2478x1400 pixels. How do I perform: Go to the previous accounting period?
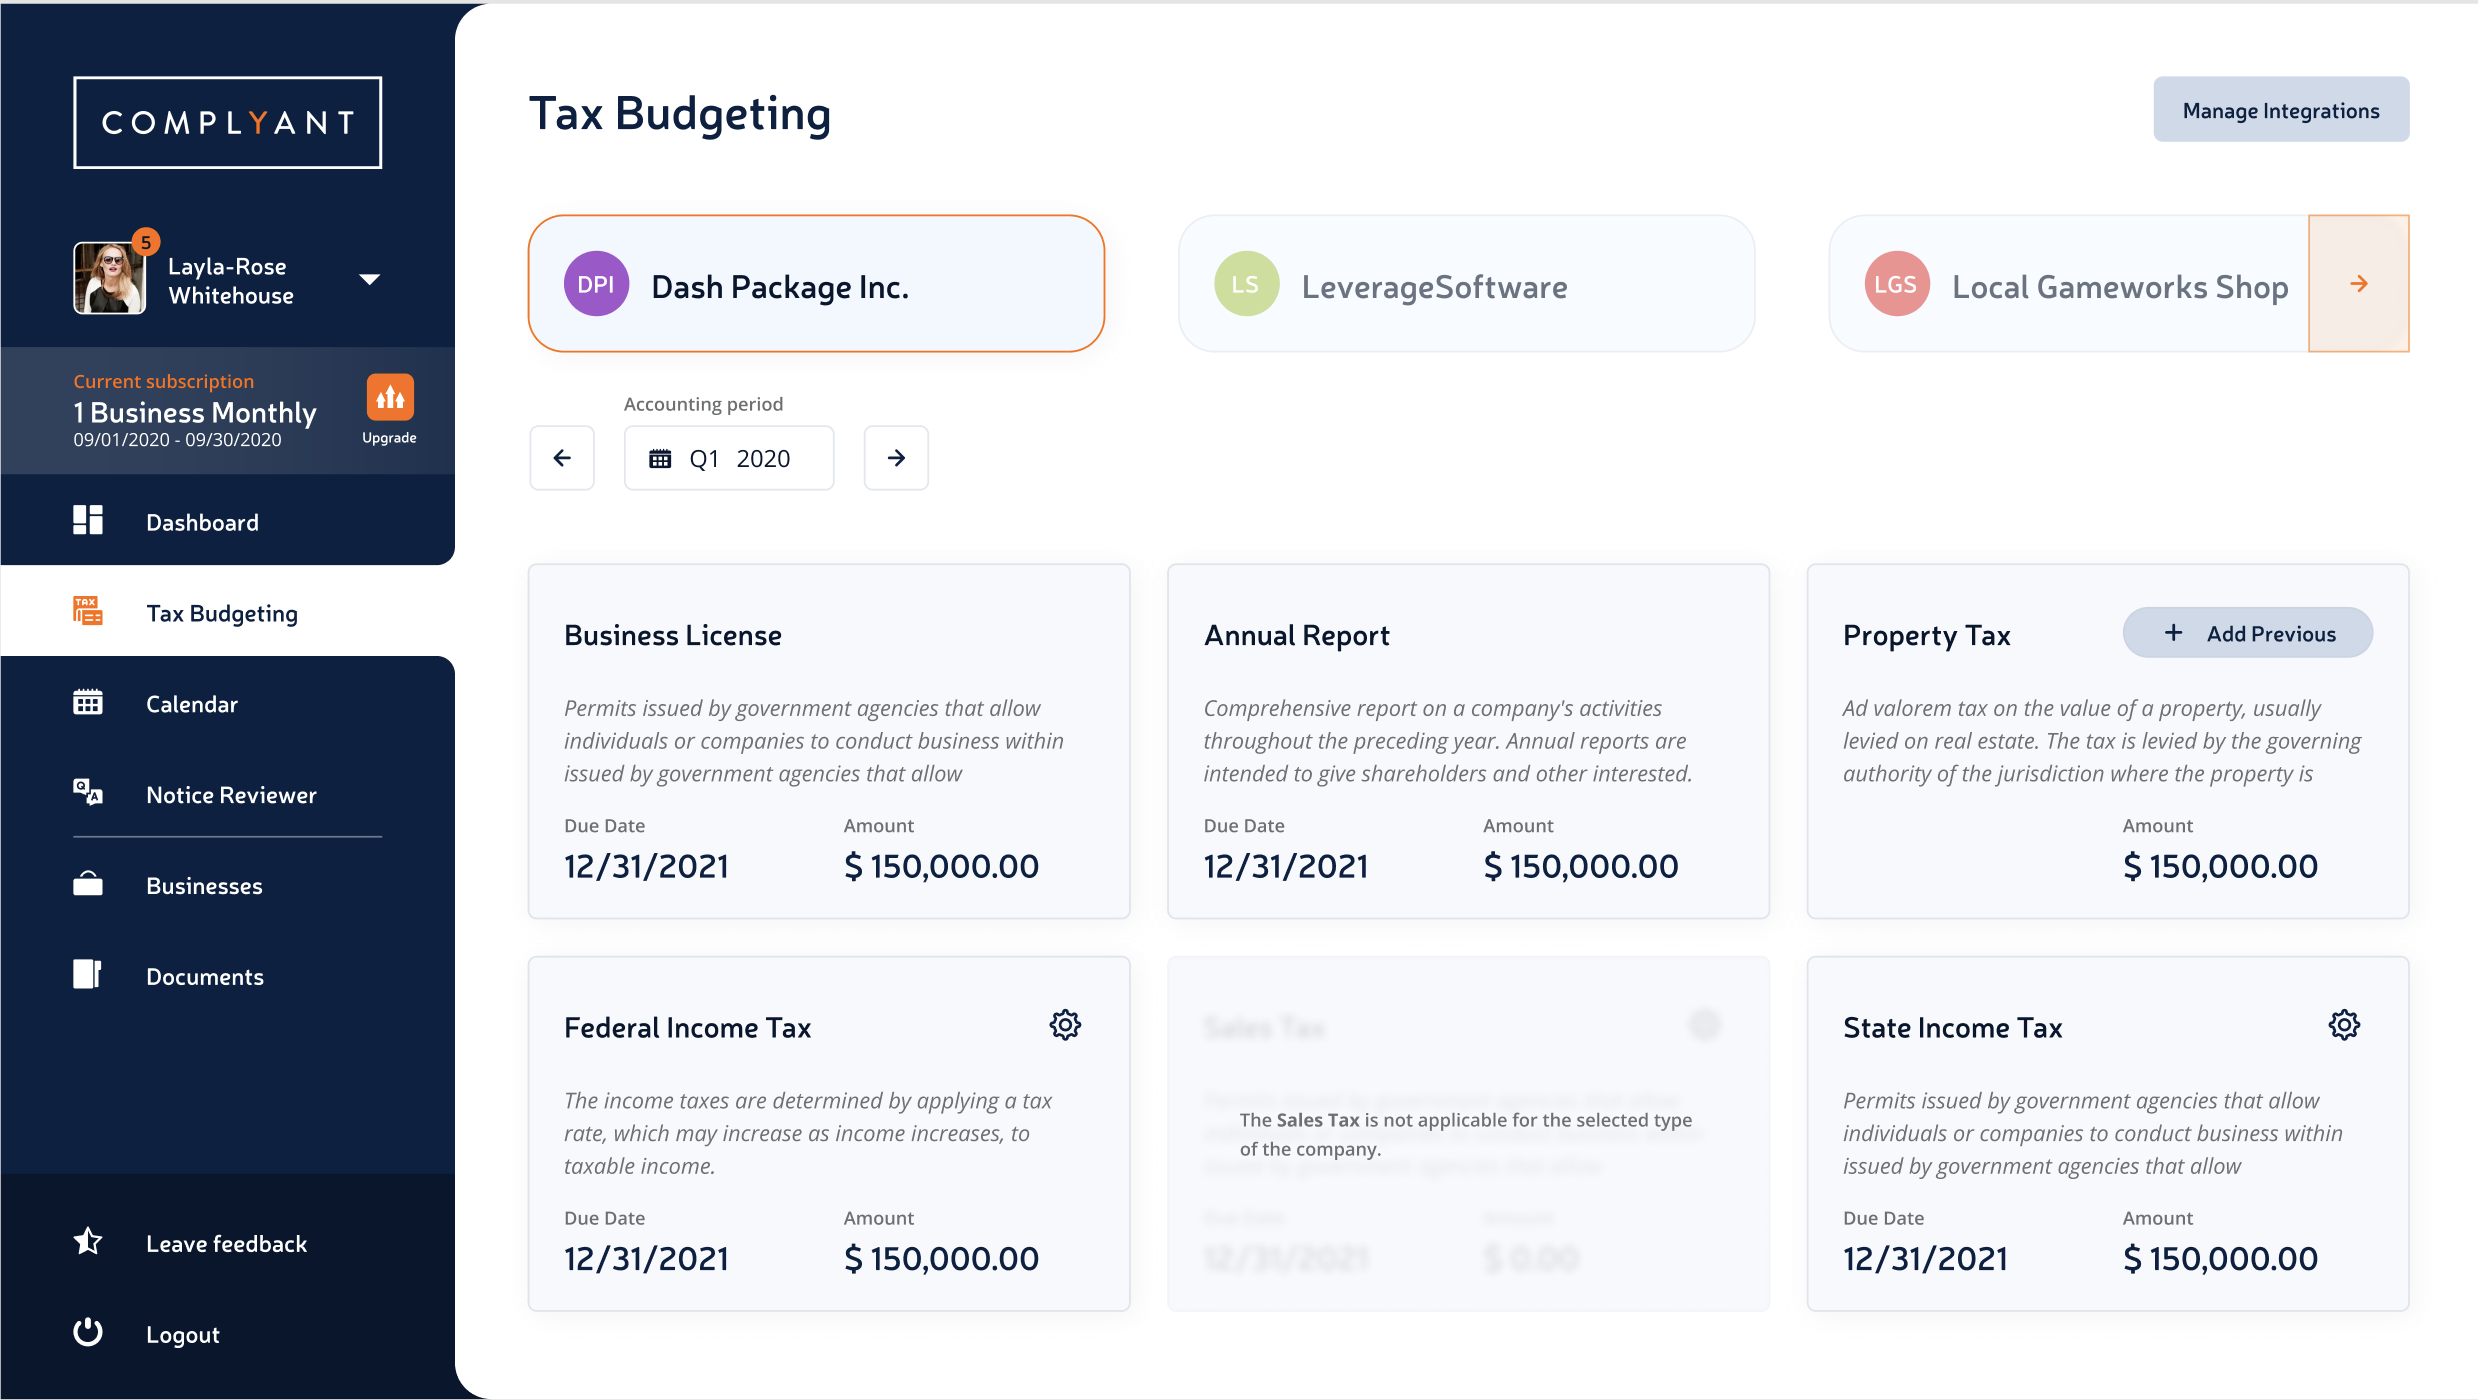click(562, 458)
